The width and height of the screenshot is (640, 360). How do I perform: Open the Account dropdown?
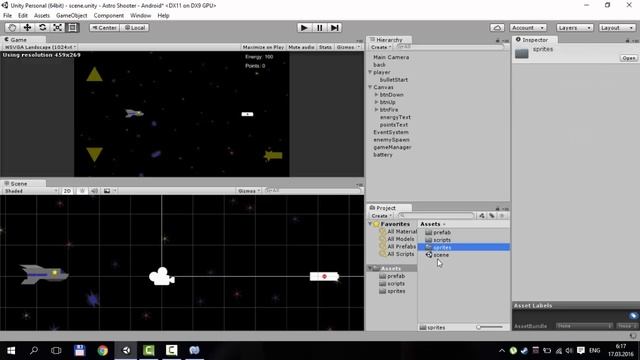point(528,28)
